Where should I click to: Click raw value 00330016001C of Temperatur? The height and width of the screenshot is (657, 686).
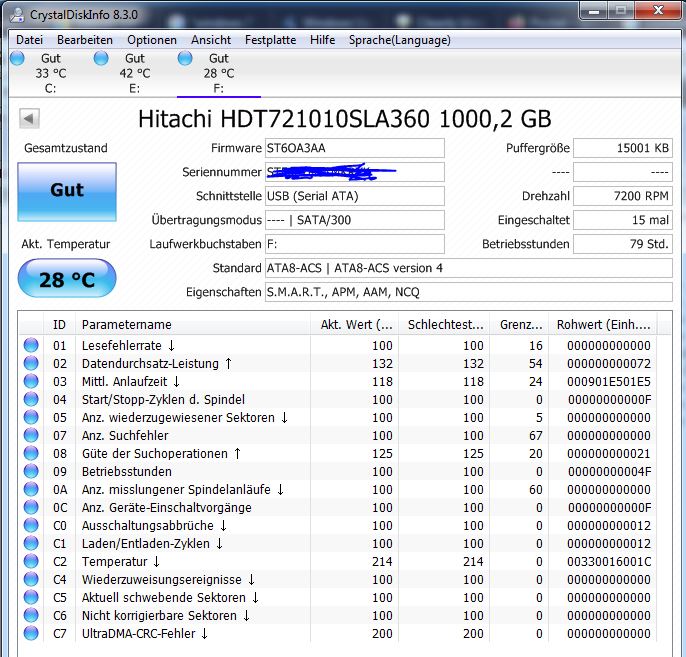tap(609, 561)
